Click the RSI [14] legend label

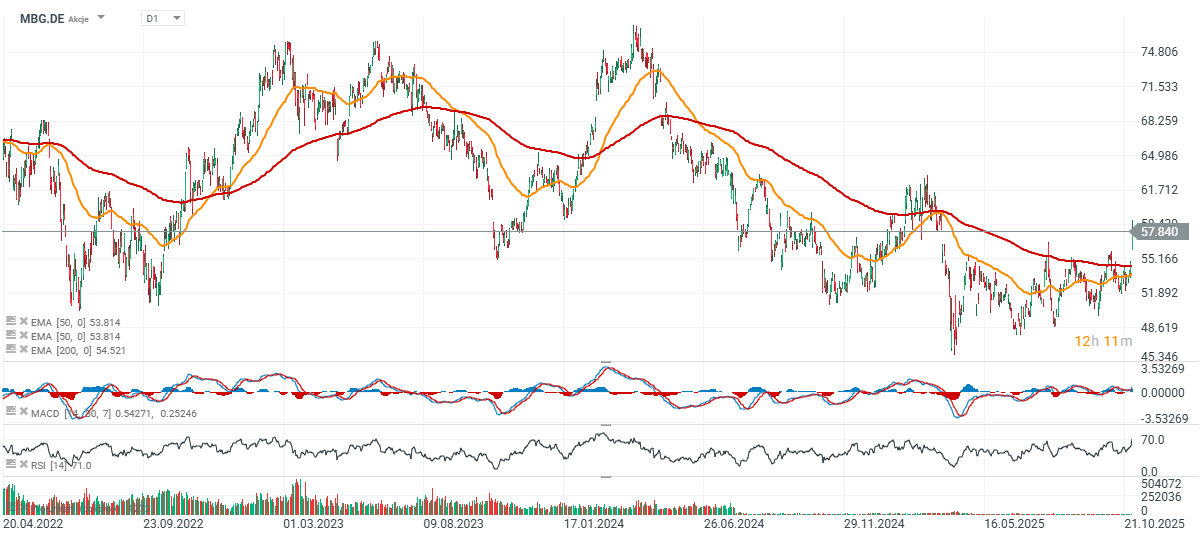click(x=50, y=465)
